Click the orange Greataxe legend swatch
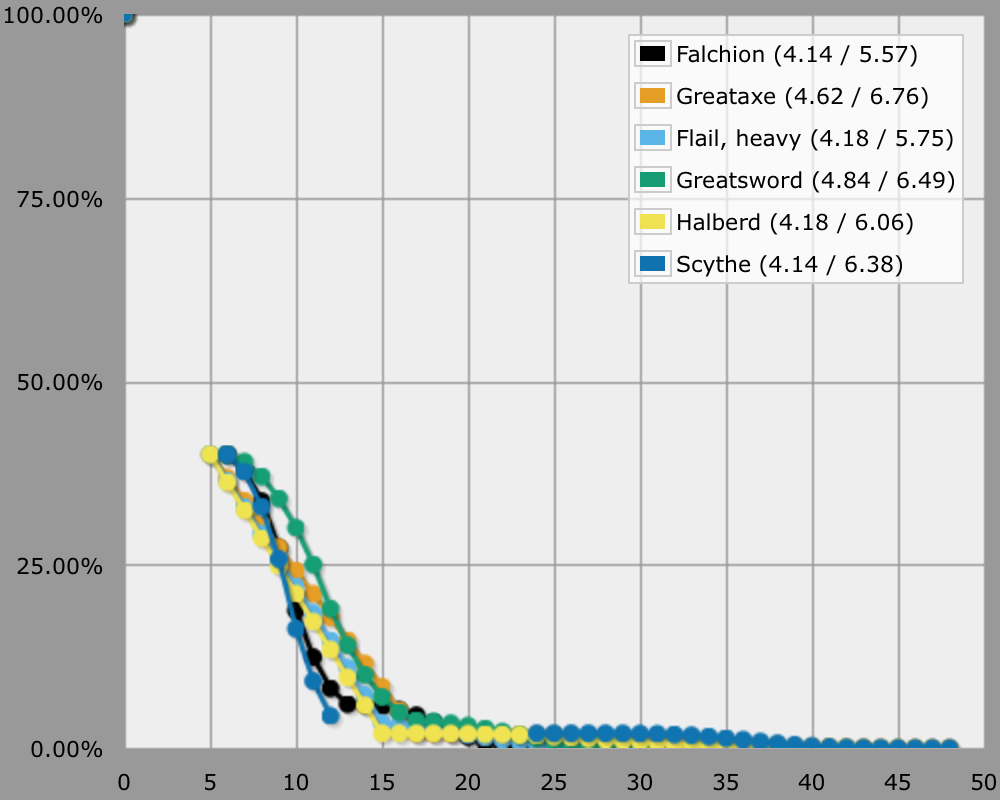 coord(653,96)
